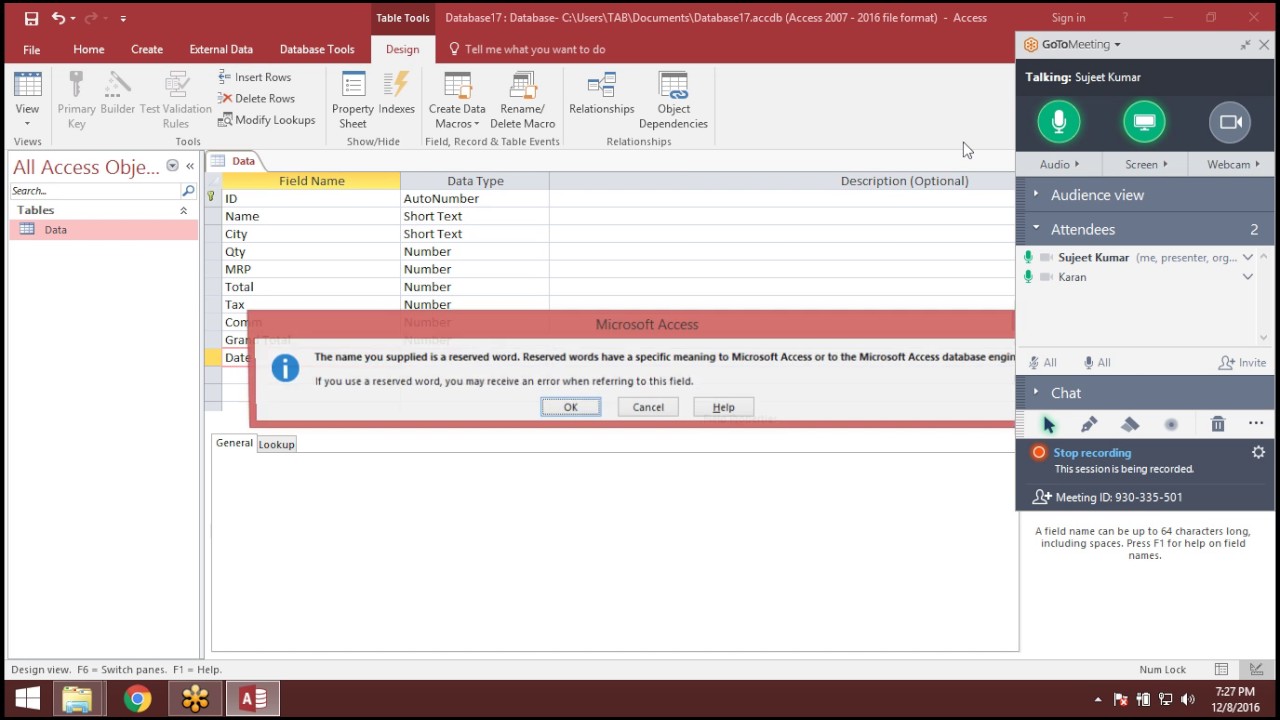Click Help in Microsoft Access dialog

(723, 407)
